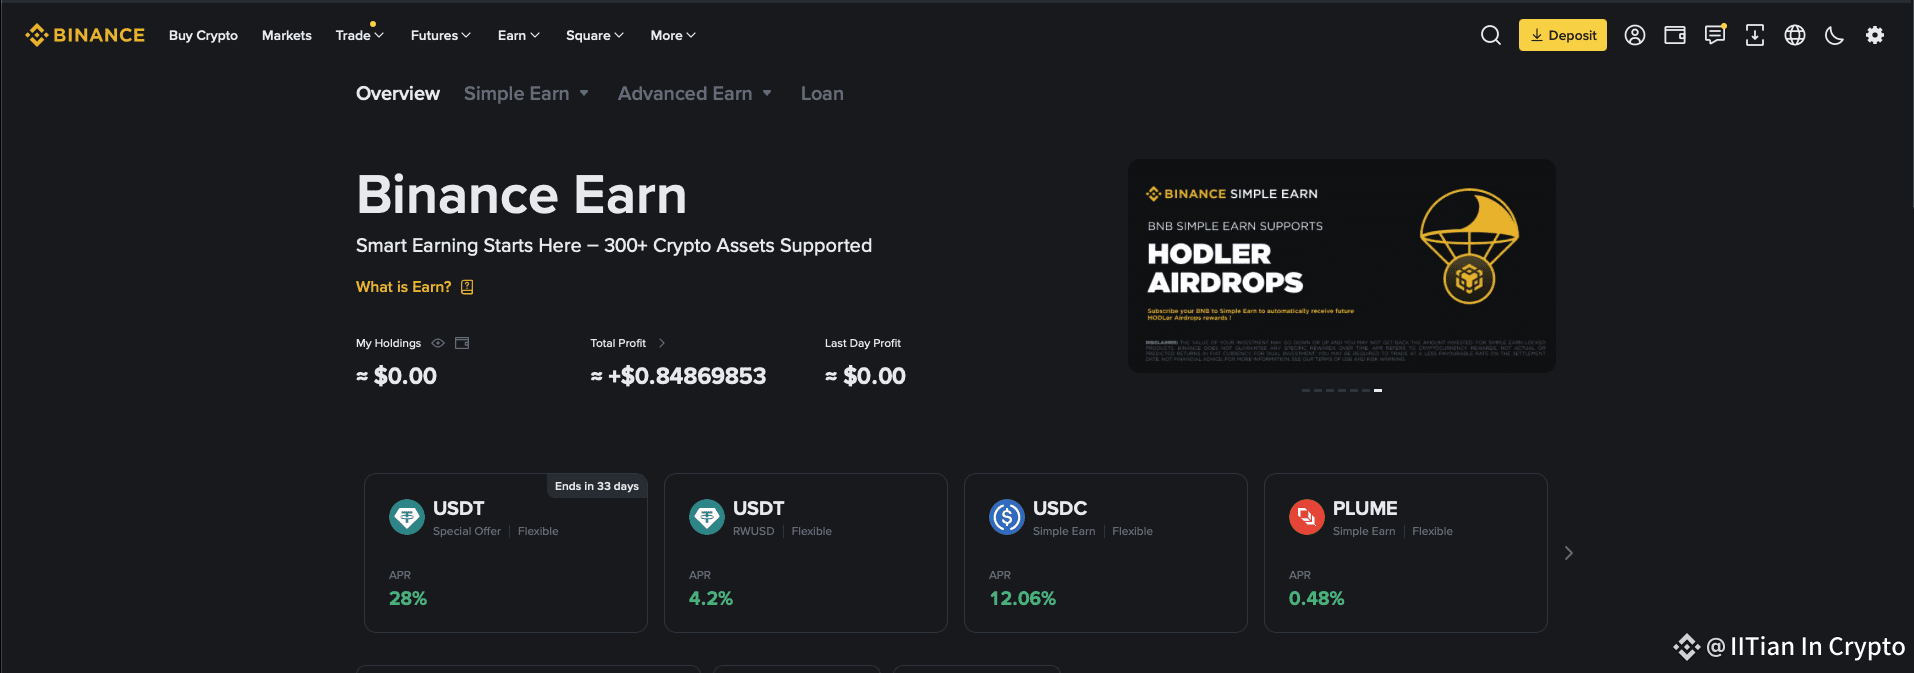Image resolution: width=1914 pixels, height=673 pixels.
Task: Toggle dark mode moon icon
Action: [x=1834, y=35]
